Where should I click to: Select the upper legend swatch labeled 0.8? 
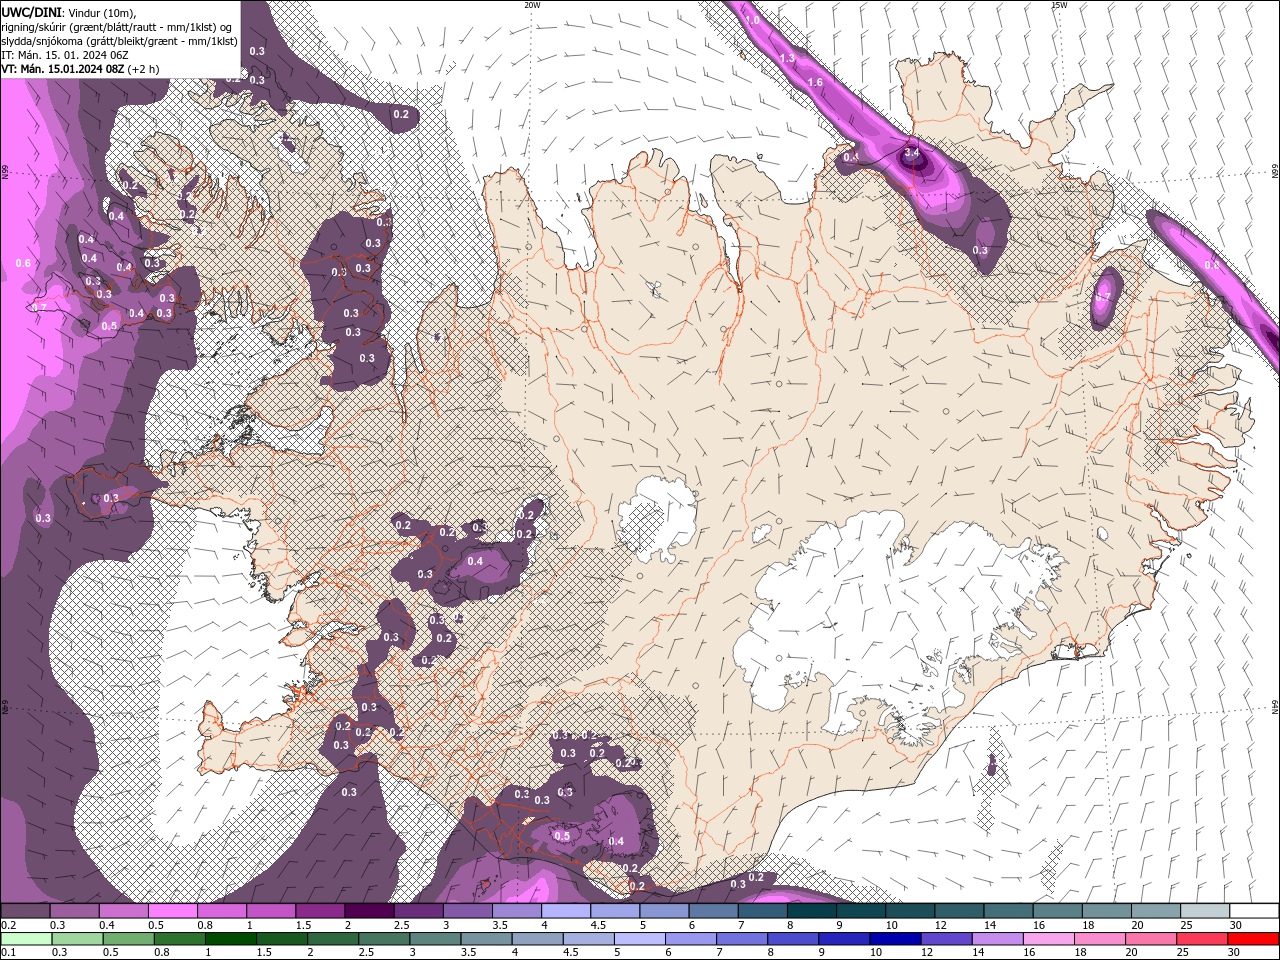click(x=221, y=911)
